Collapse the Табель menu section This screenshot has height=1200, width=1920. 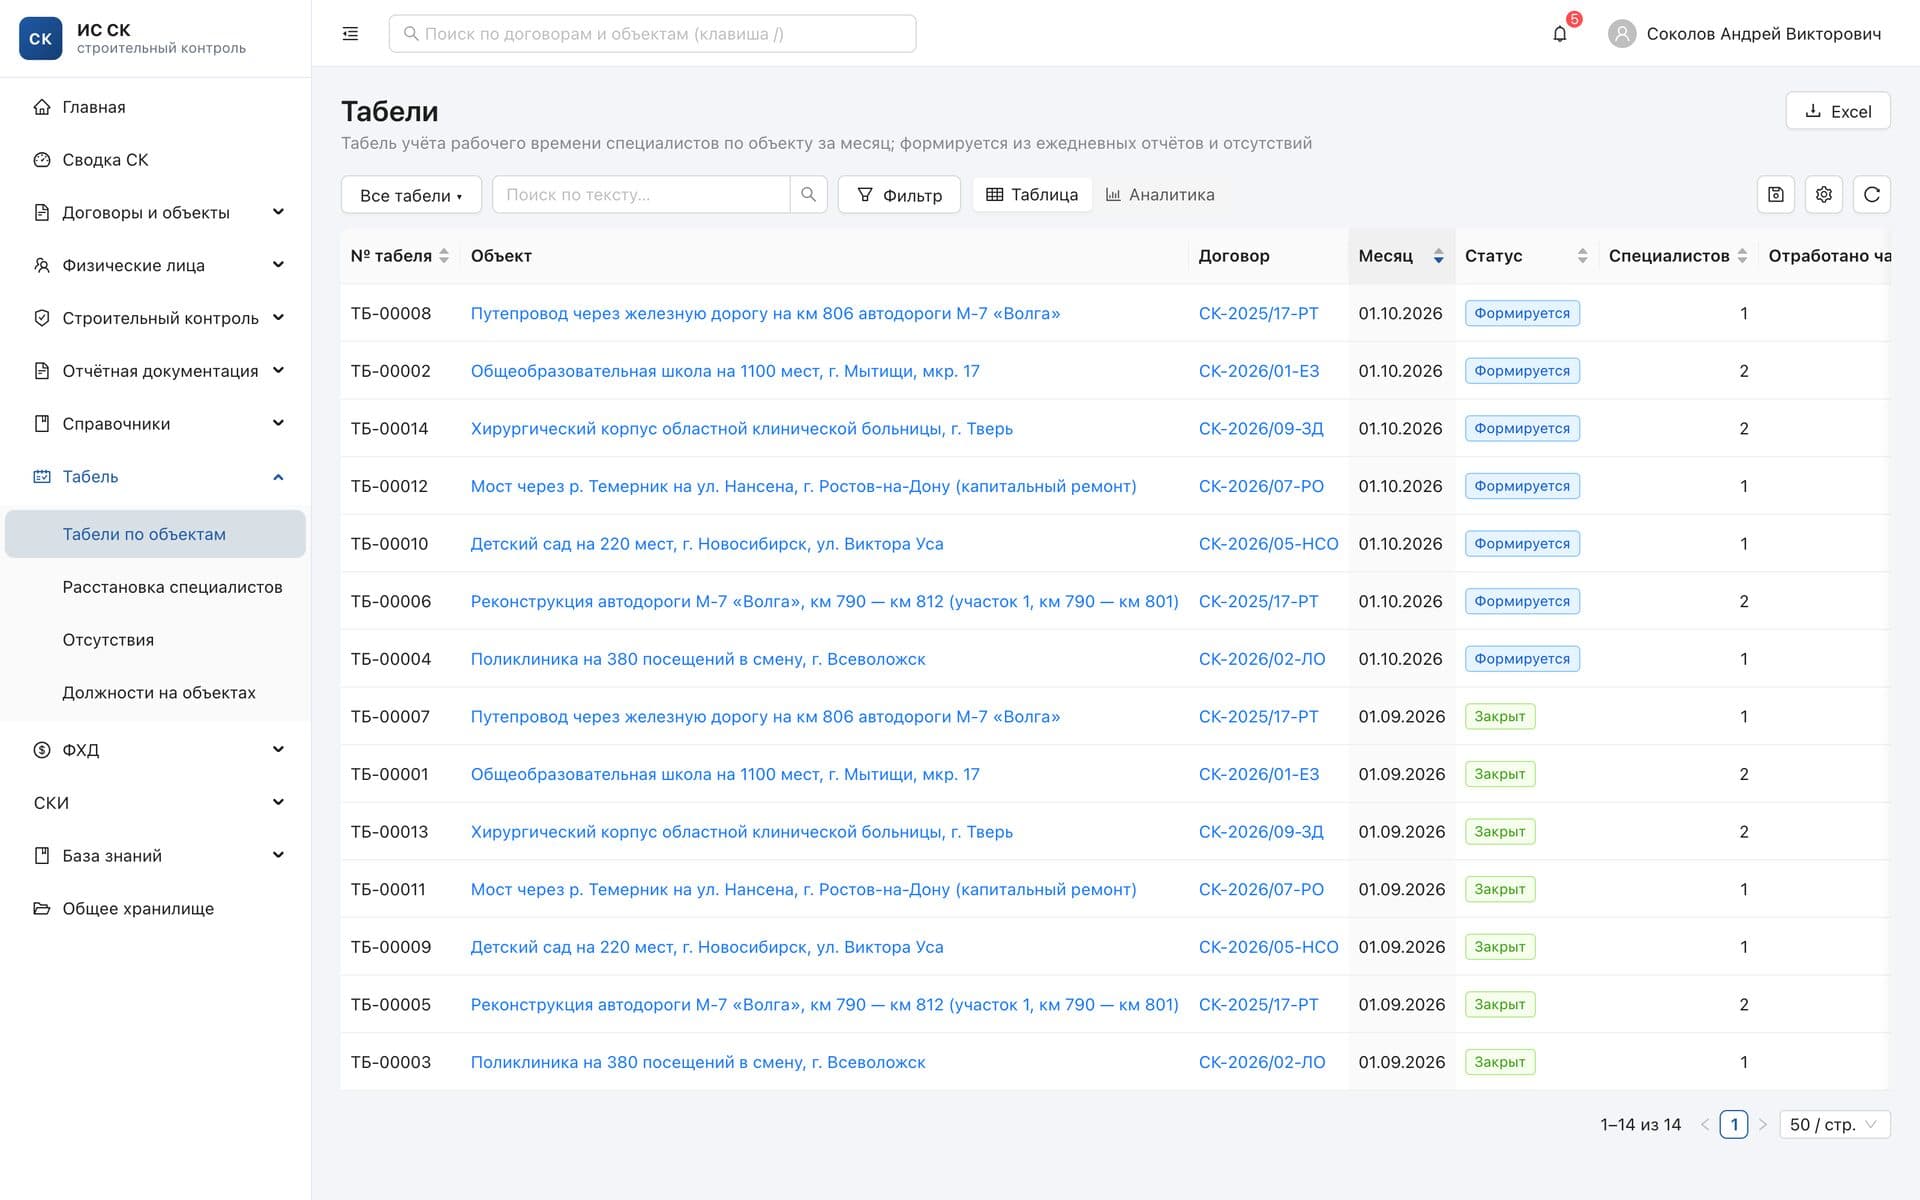point(155,477)
